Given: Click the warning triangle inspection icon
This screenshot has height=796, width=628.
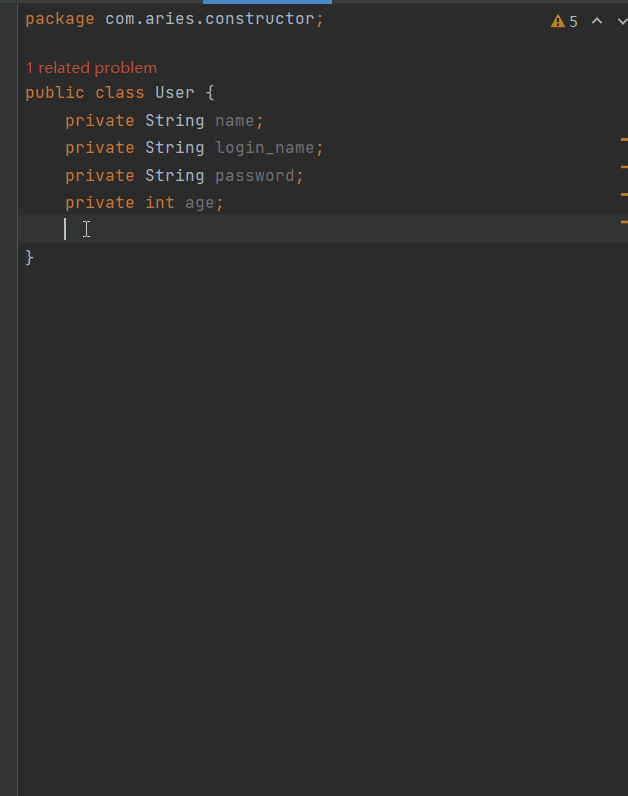Looking at the screenshot, I should (557, 21).
